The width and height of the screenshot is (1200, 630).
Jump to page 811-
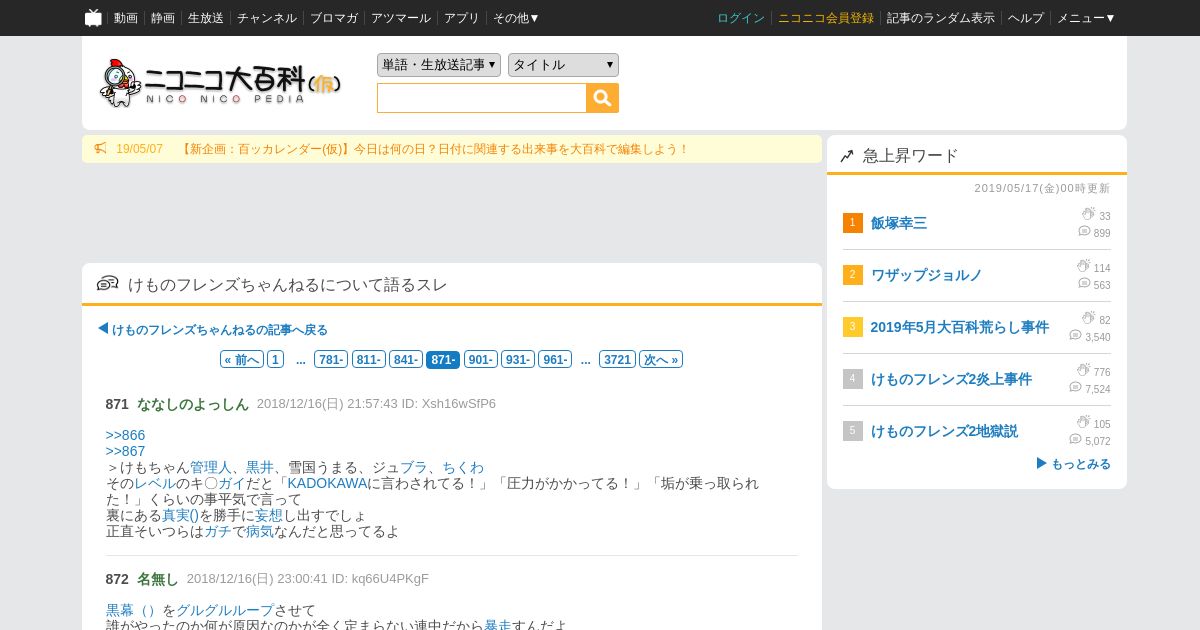(368, 360)
